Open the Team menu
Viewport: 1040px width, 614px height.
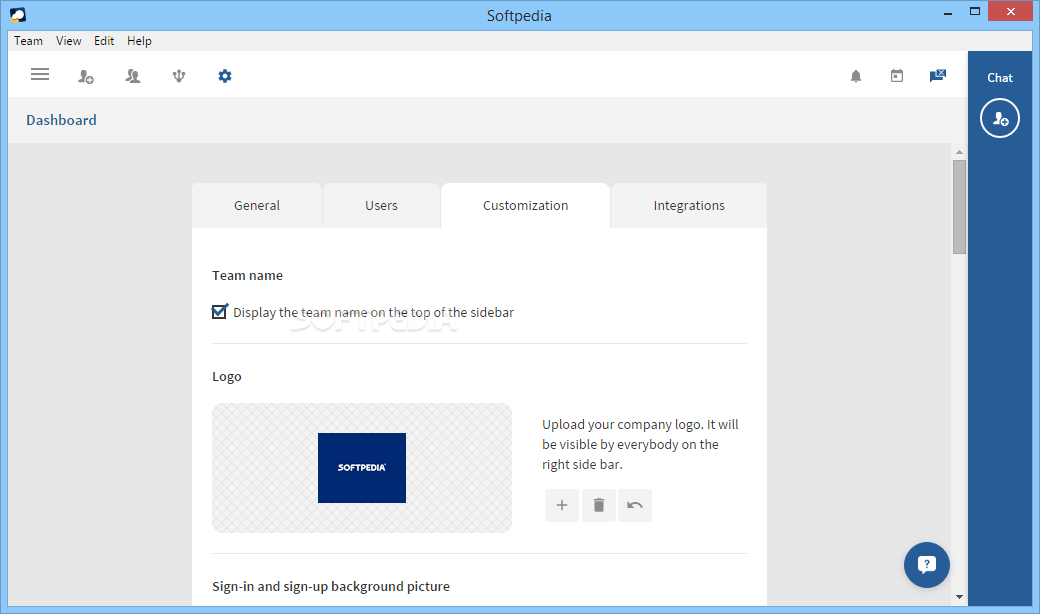click(x=29, y=41)
